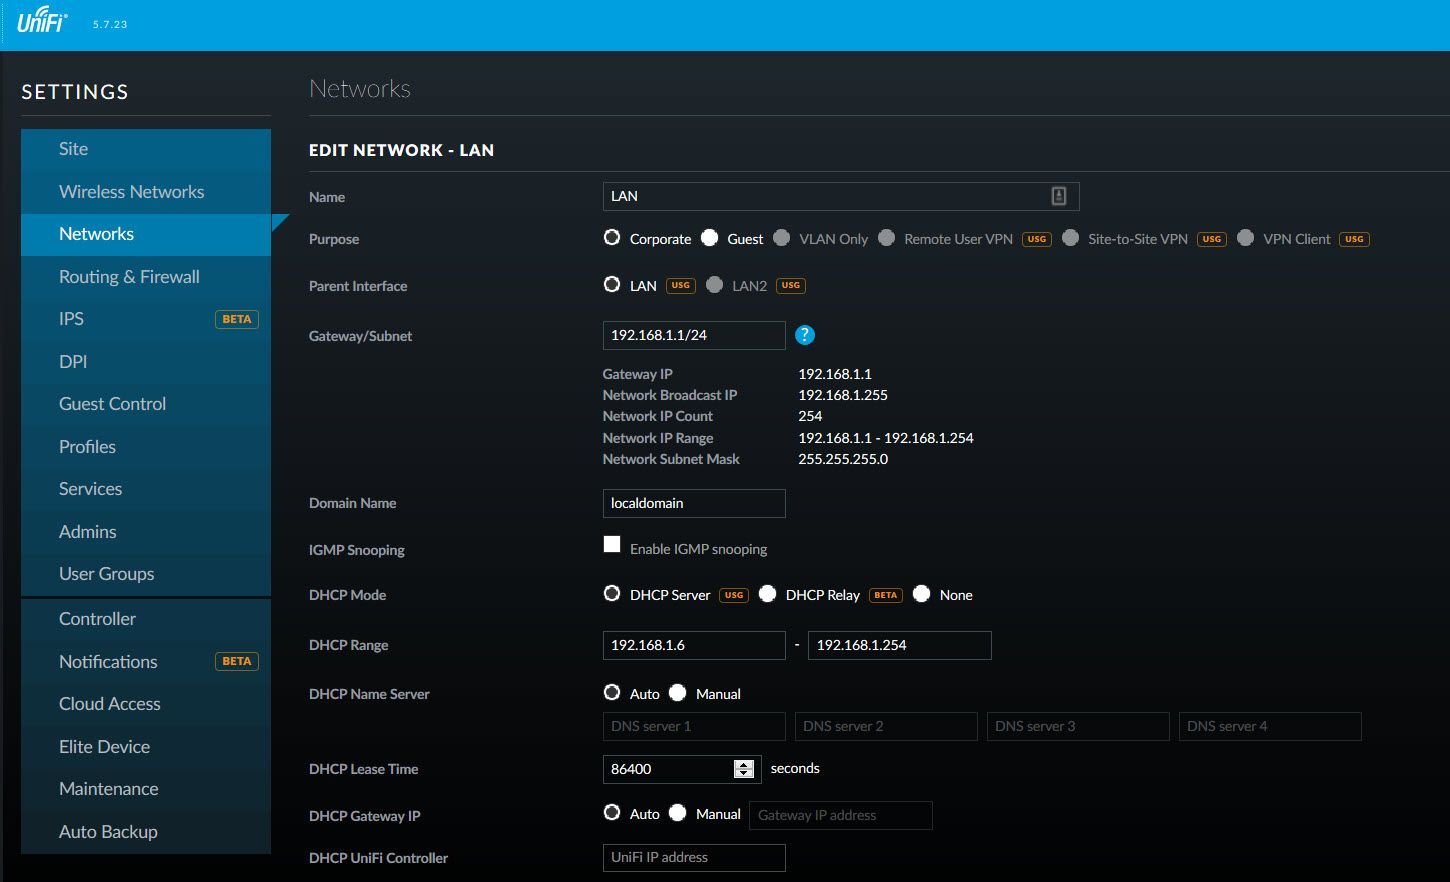Click the UniFi logo in header
Screen dimensions: 1450x882
pos(42,21)
